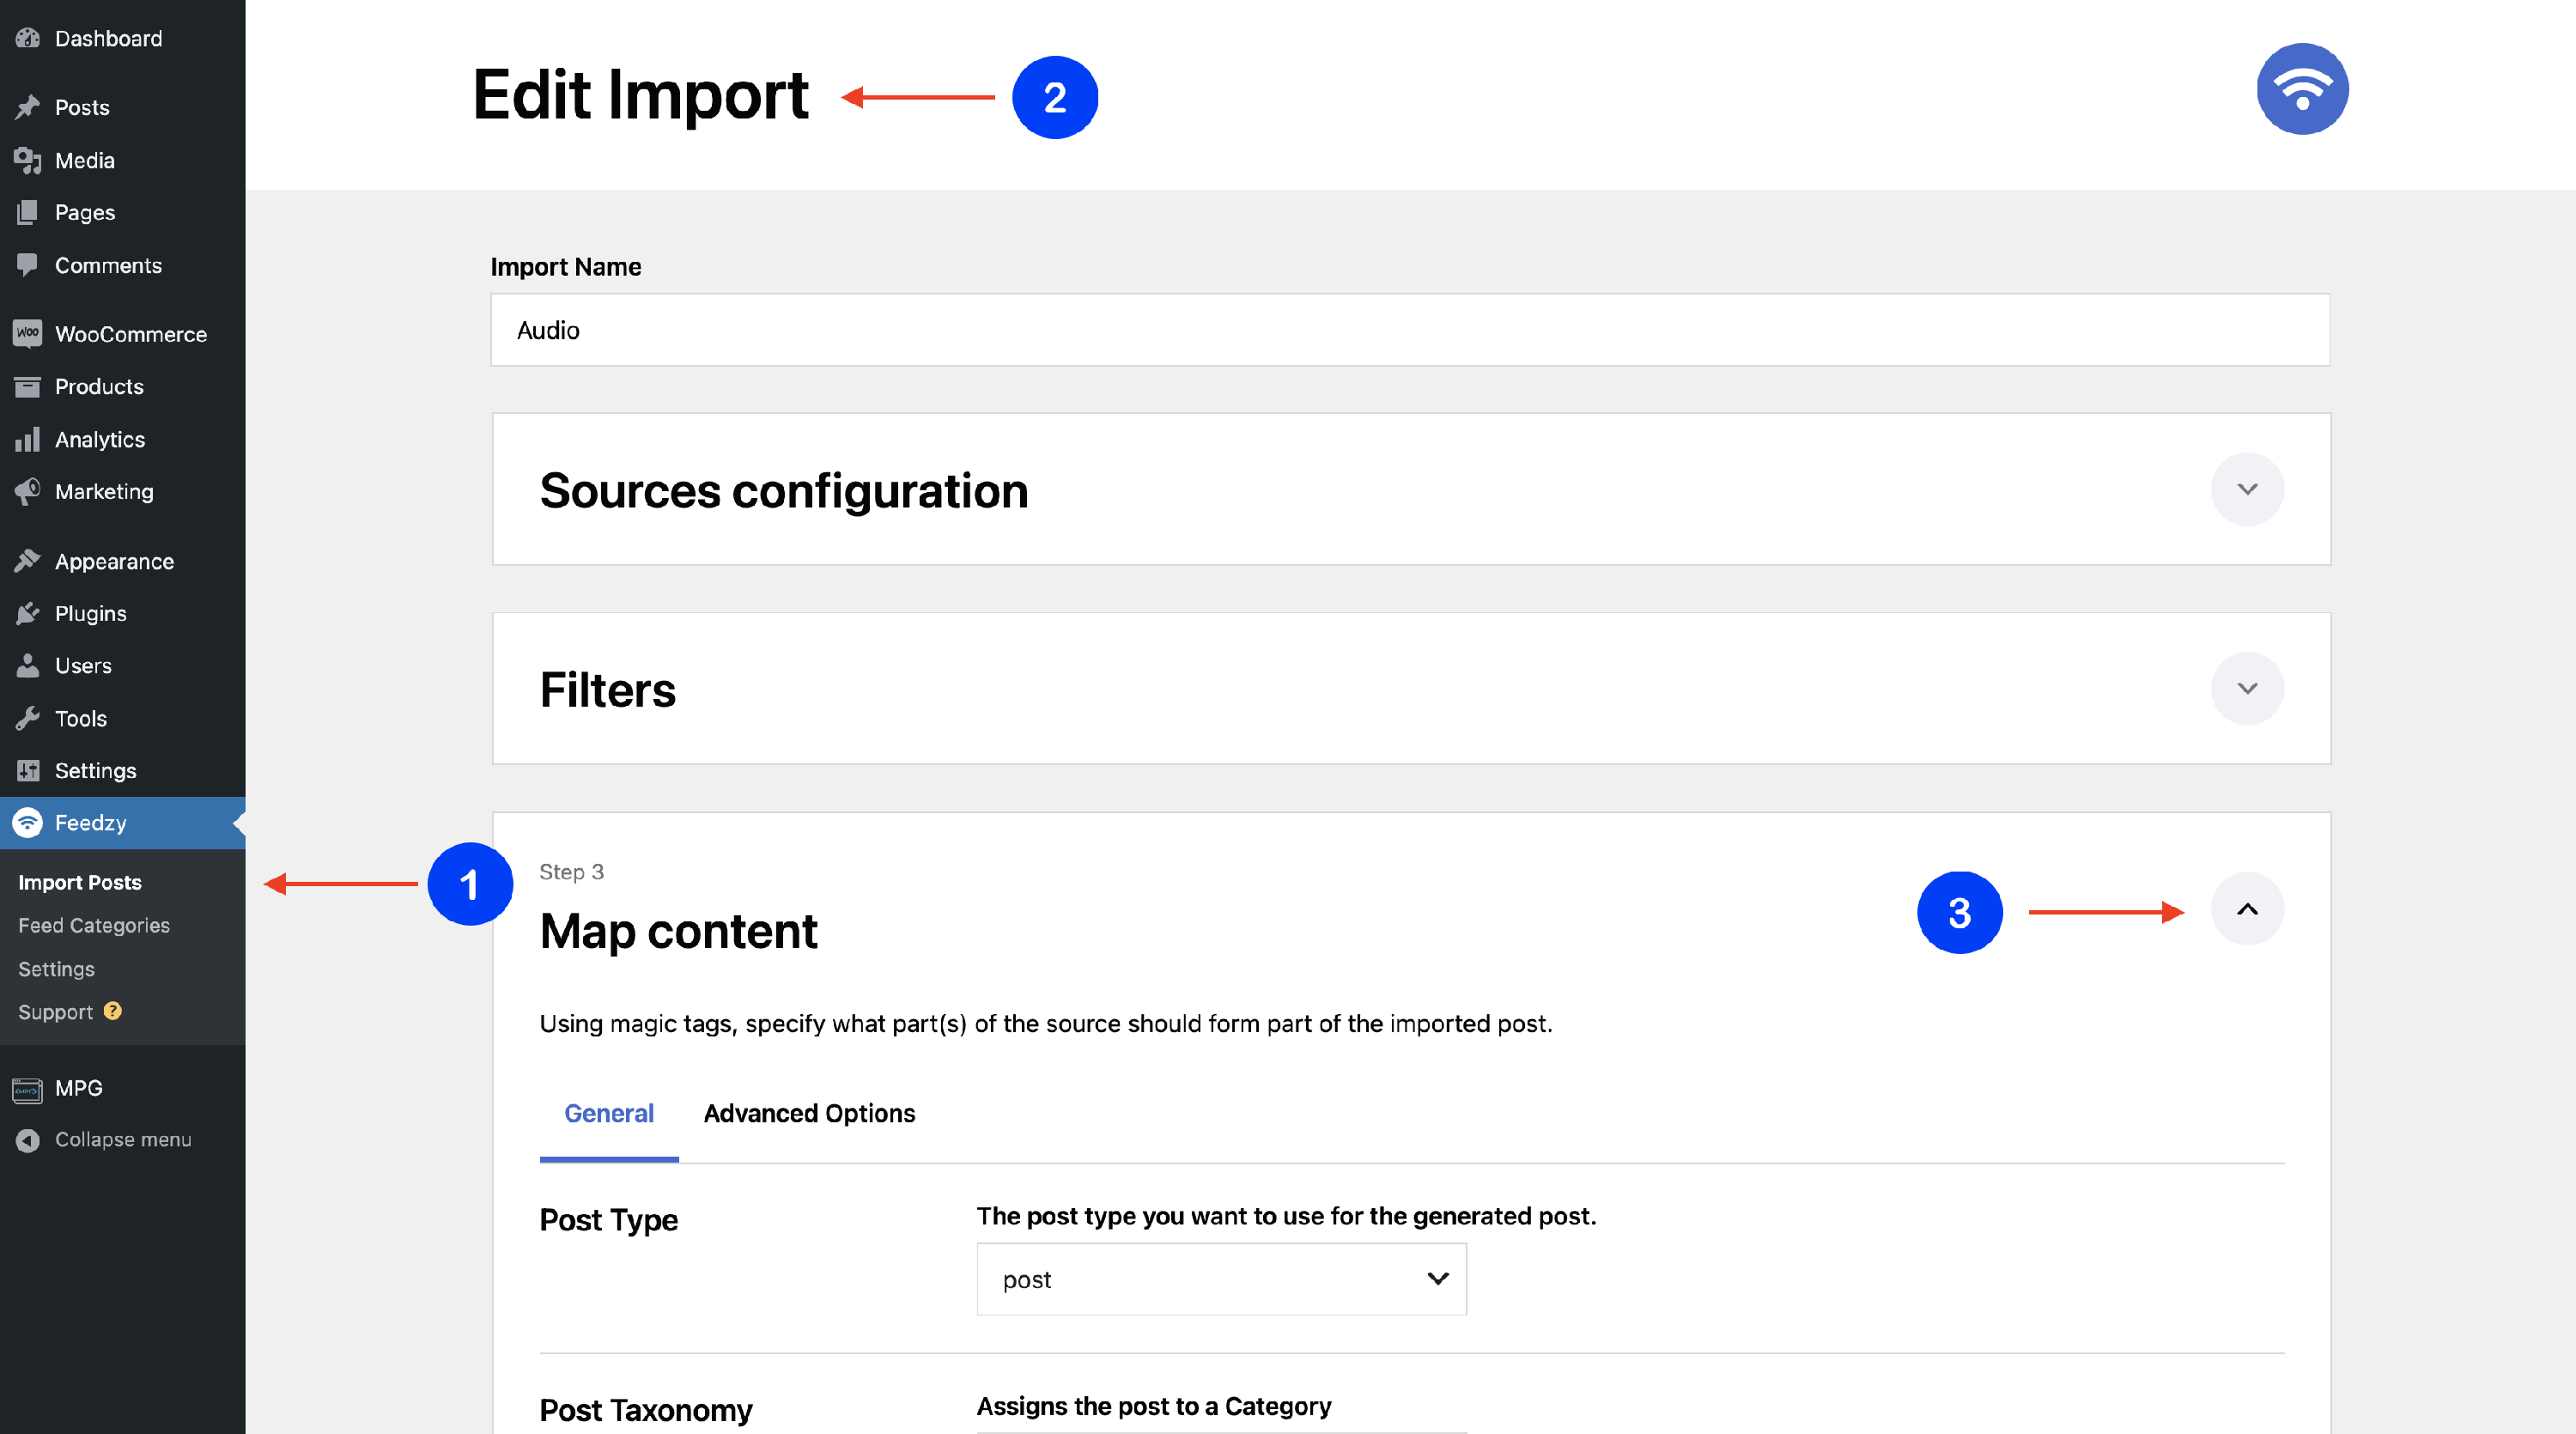Click the Tools wrench icon
2576x1434 pixels.
click(x=28, y=718)
